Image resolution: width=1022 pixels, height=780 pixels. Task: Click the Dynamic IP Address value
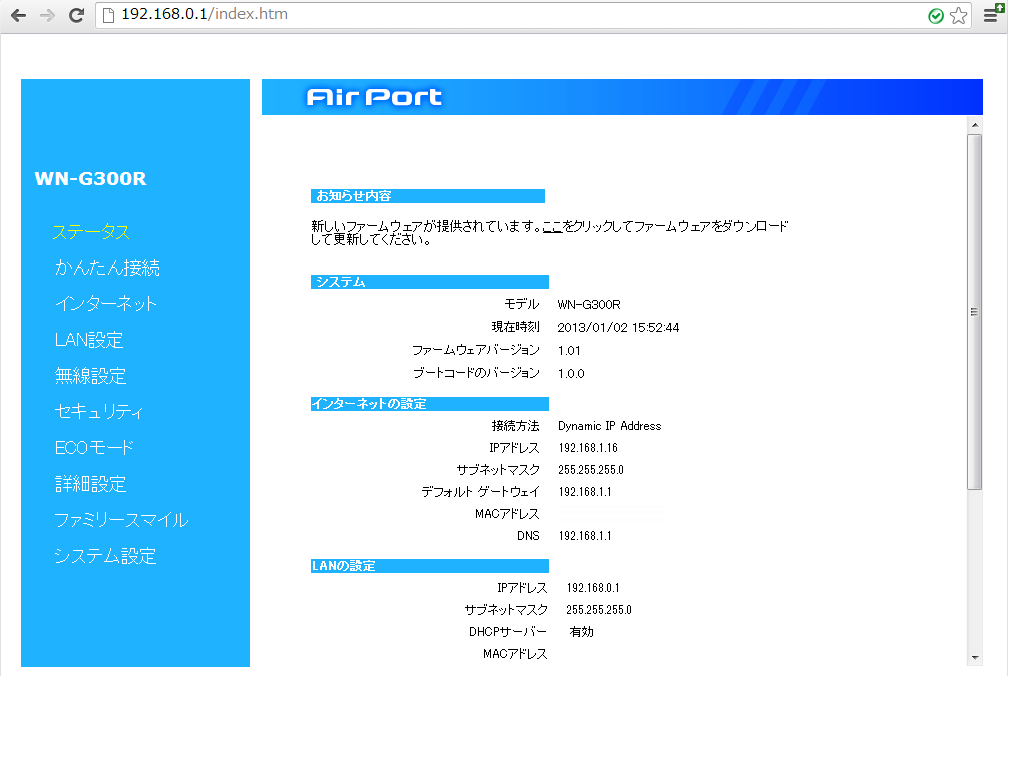pos(609,426)
